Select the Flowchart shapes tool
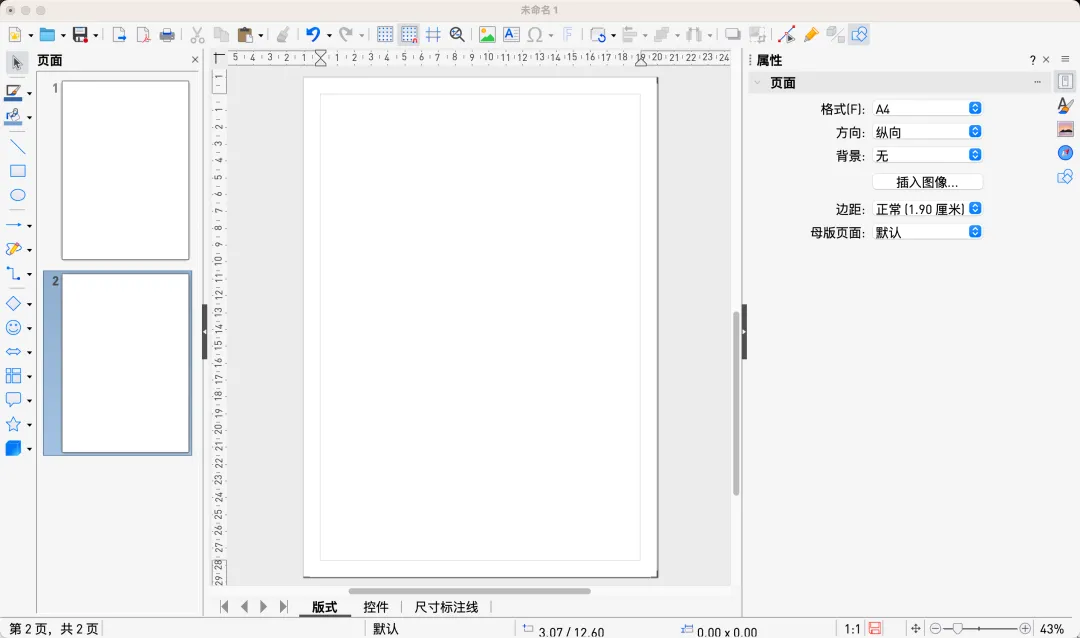 [13, 375]
